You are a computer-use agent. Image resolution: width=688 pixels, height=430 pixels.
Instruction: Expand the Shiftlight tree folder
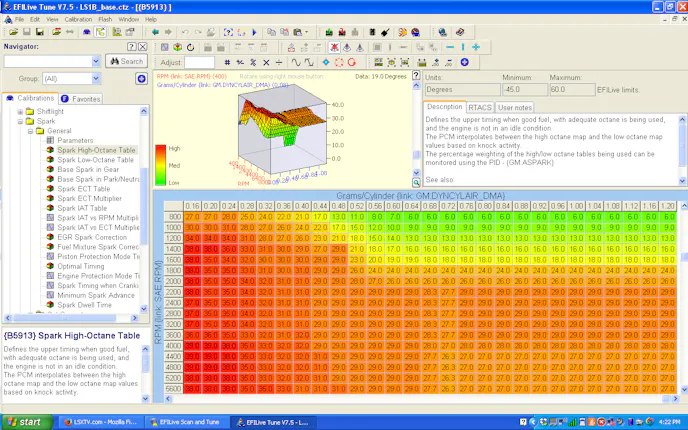pos(19,112)
